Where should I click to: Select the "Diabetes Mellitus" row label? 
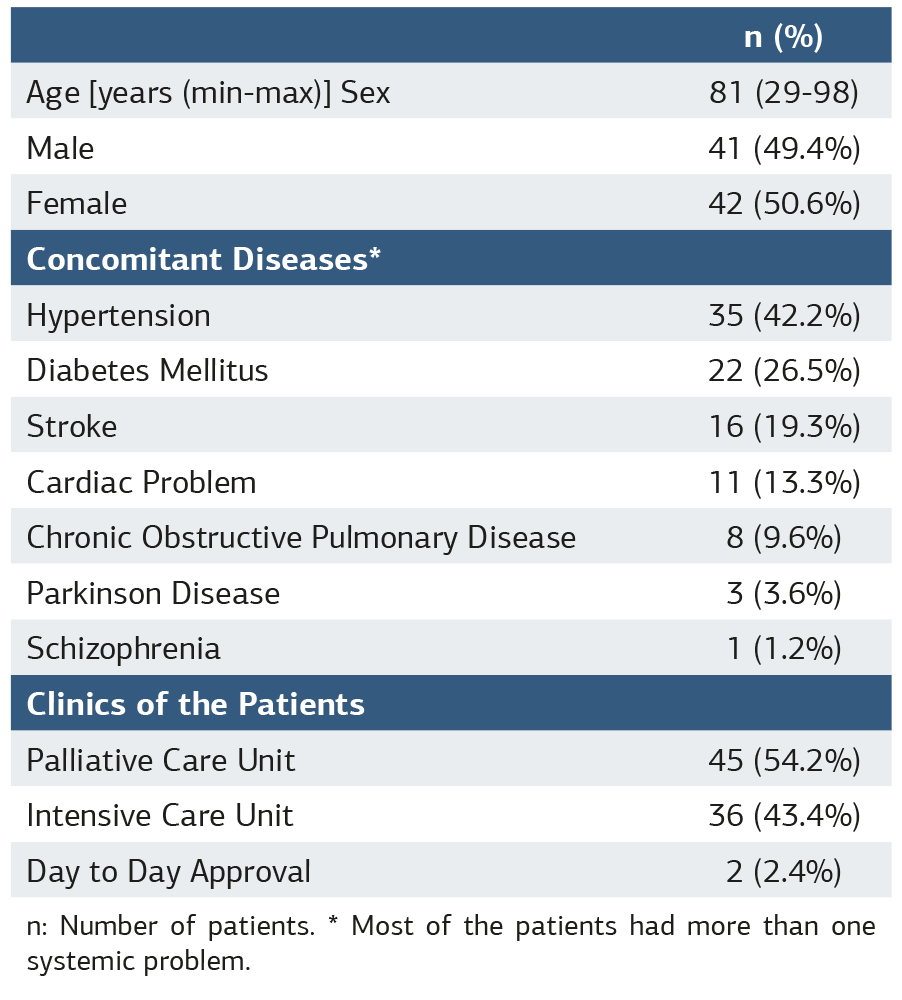point(147,371)
